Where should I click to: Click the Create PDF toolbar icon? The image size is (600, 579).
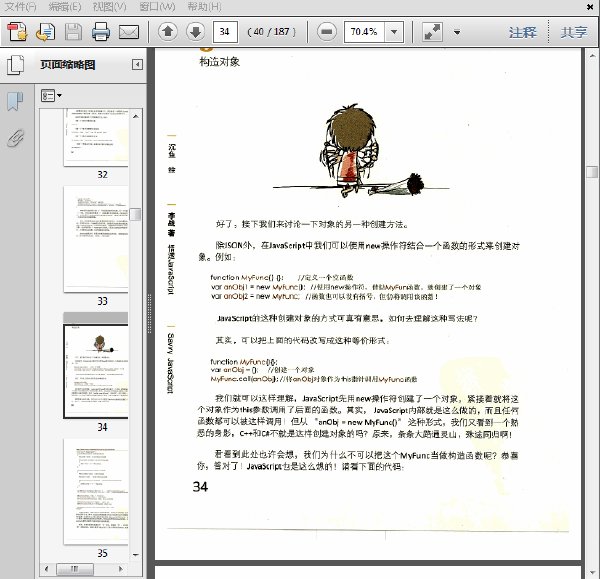[17, 32]
